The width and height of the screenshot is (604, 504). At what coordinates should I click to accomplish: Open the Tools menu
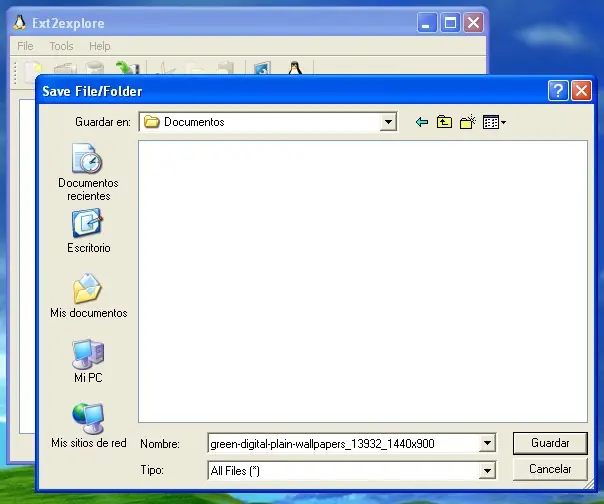pyautogui.click(x=61, y=46)
